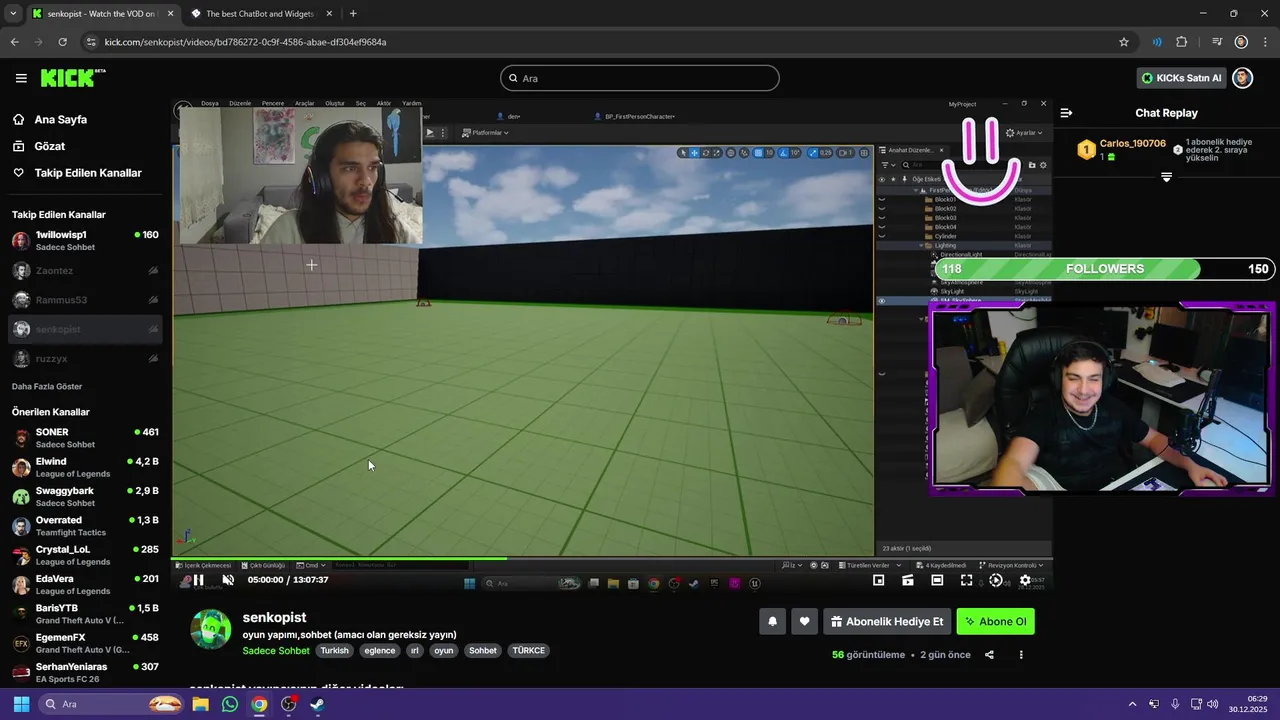Click Abonelik Hediye Et button
This screenshot has width=1280, height=720.
click(887, 621)
